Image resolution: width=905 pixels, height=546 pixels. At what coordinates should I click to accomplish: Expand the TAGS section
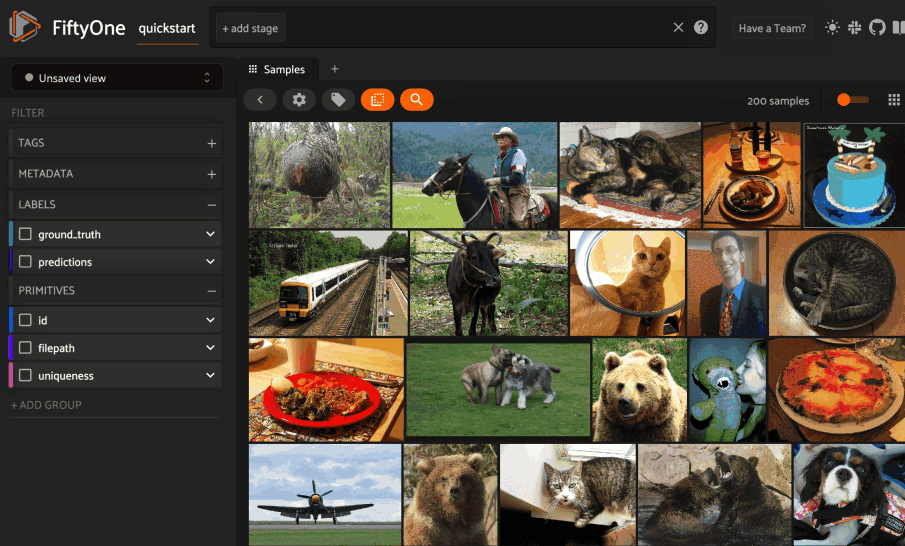click(x=211, y=144)
